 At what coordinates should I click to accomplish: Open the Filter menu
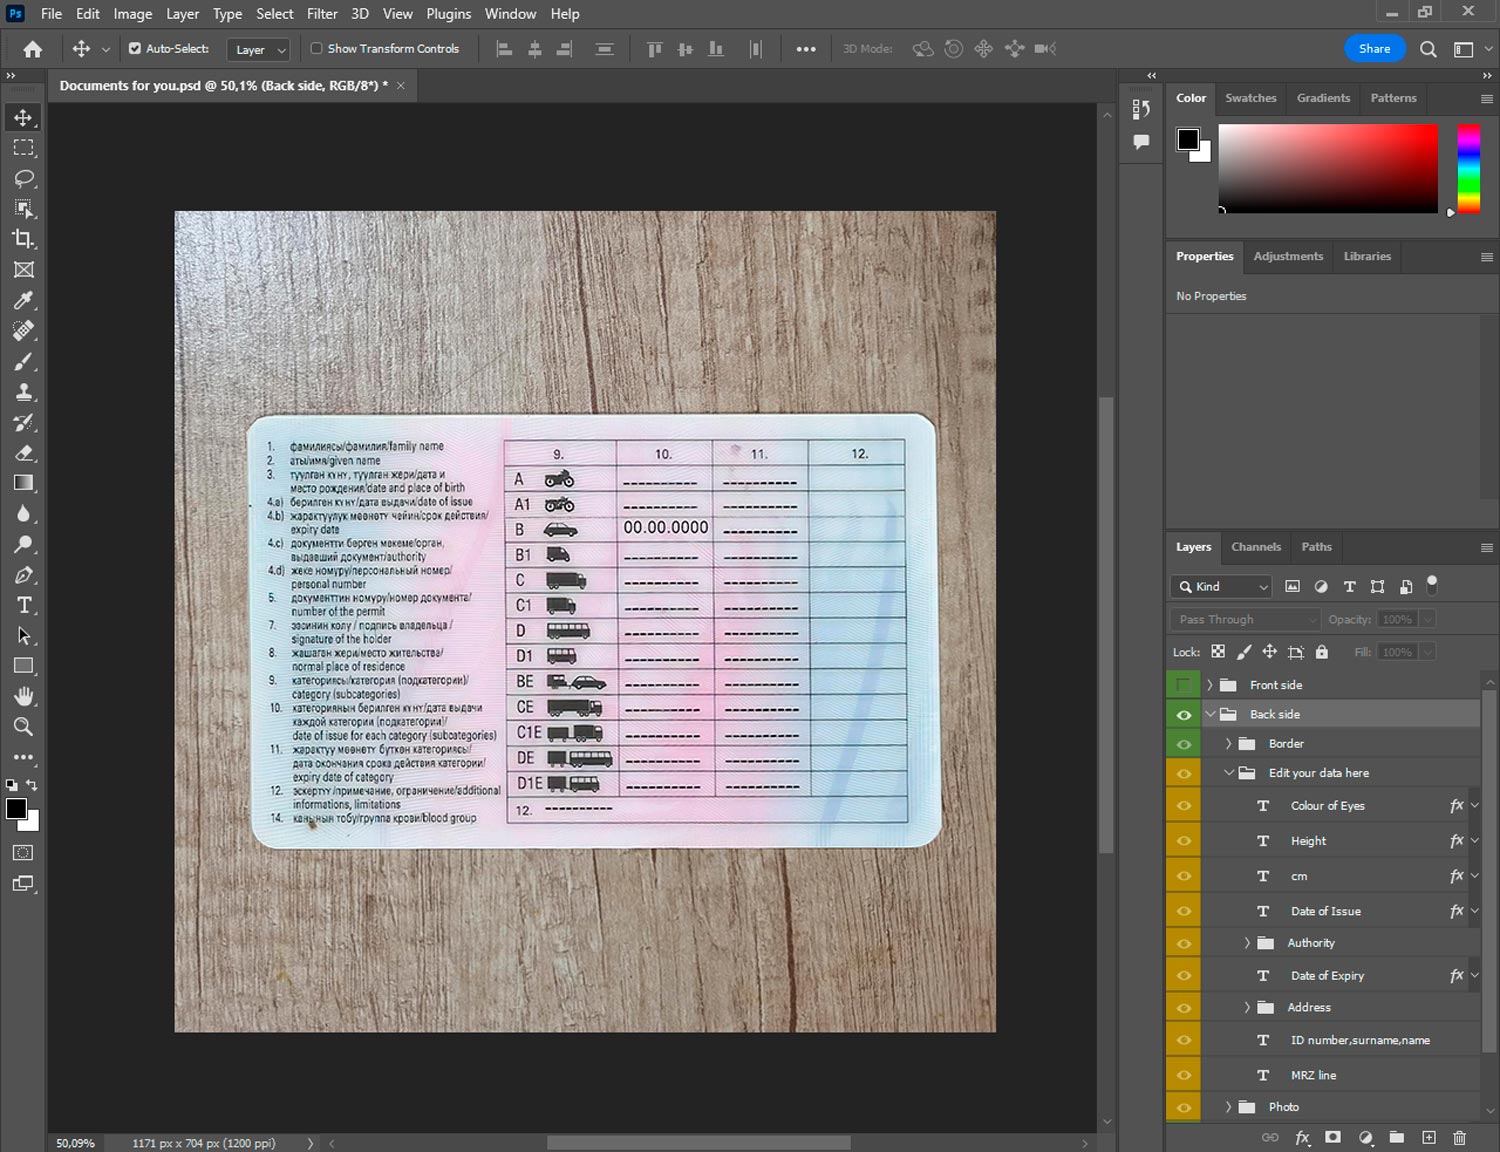322,14
